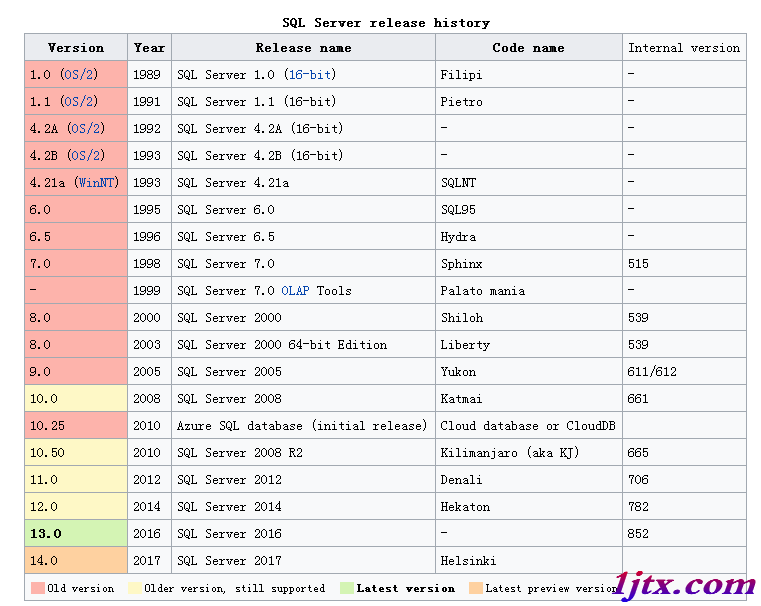The width and height of the screenshot is (761, 606).
Task: Open the WinNT link in version 4.21a row
Action: pyautogui.click(x=97, y=182)
